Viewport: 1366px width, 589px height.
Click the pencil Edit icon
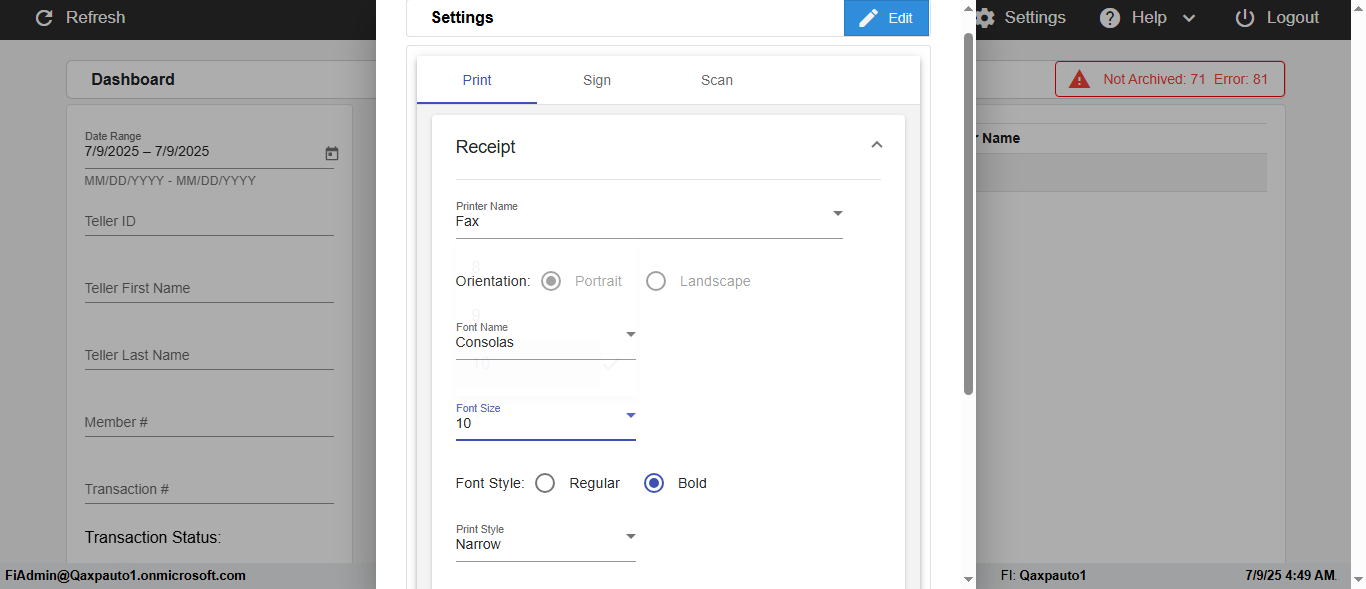(x=868, y=18)
